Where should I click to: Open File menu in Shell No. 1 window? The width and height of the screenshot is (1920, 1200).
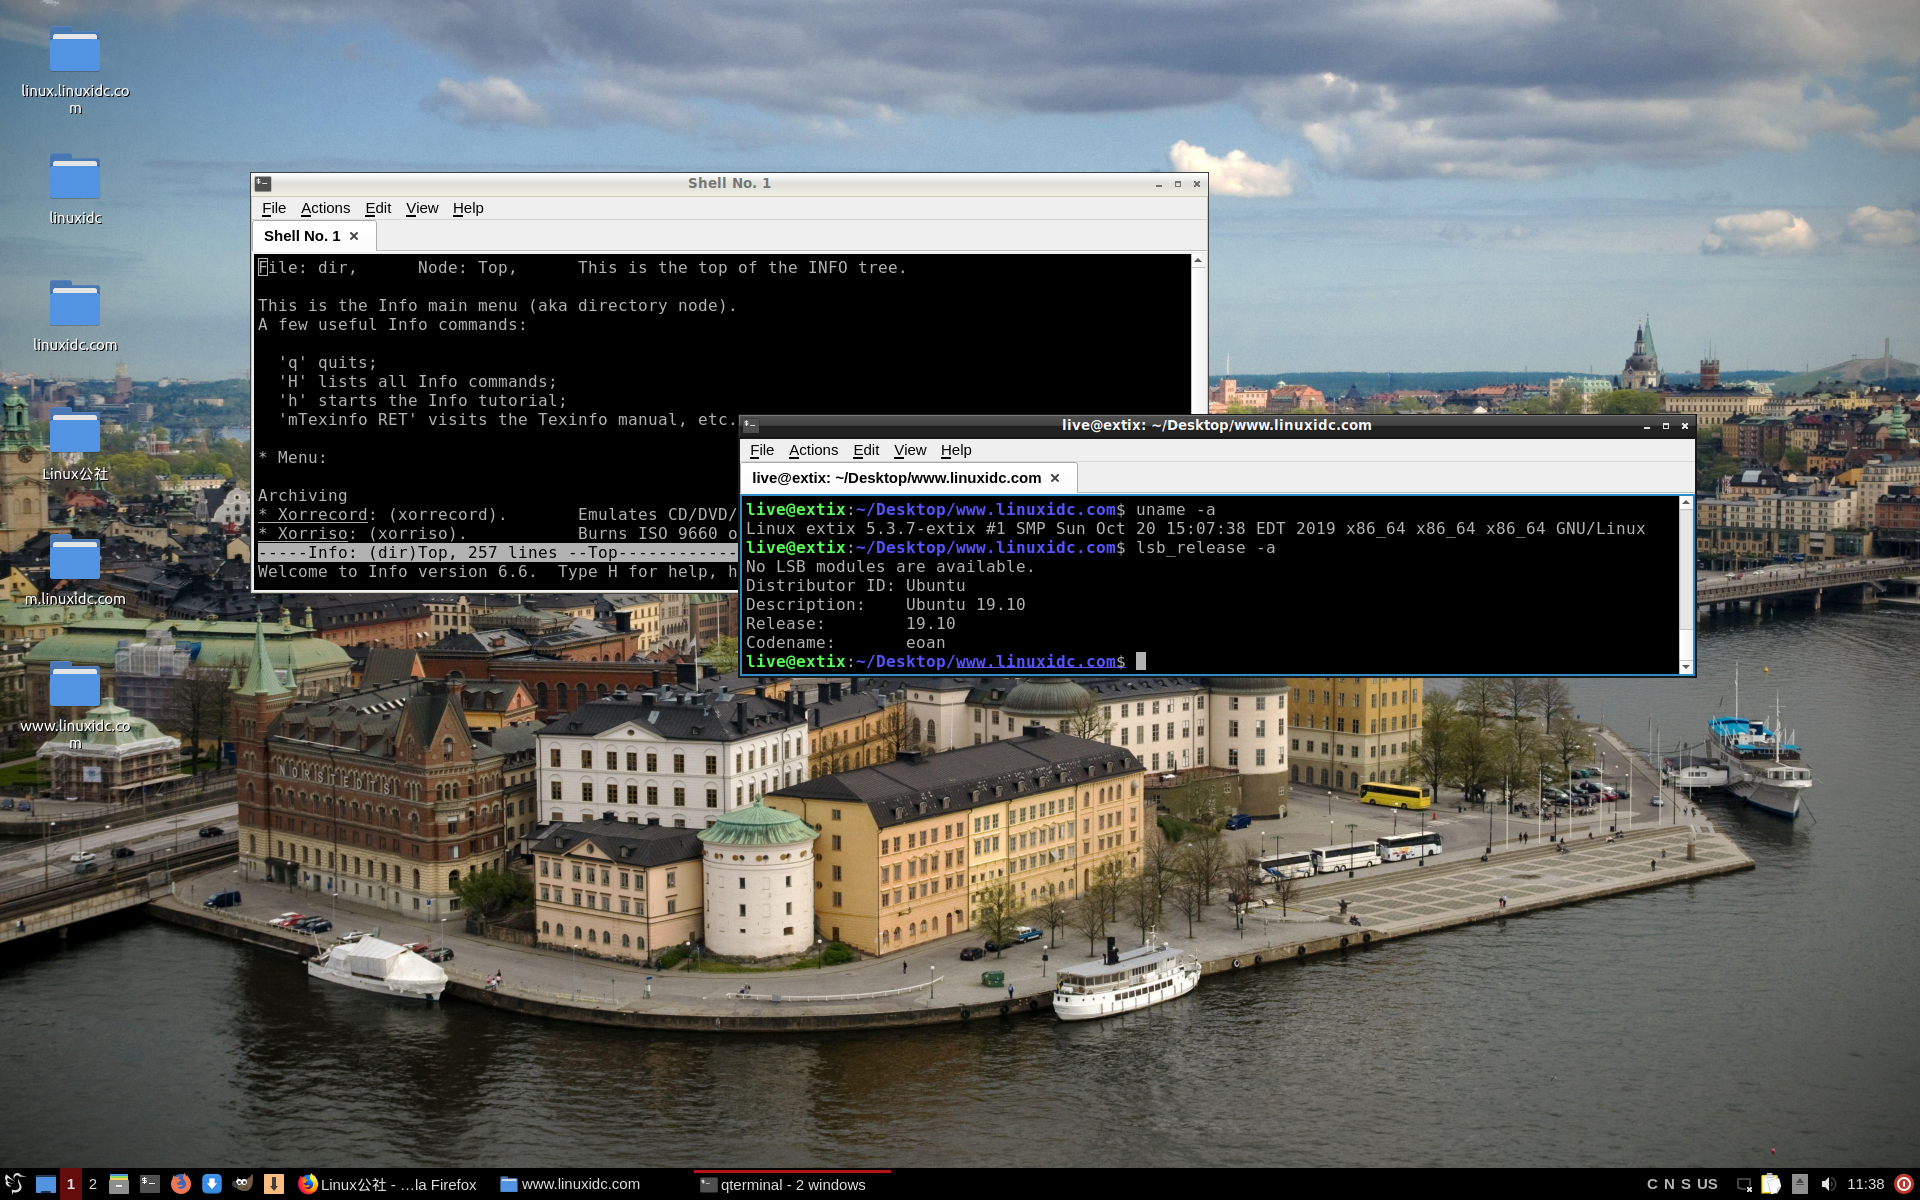pyautogui.click(x=274, y=208)
